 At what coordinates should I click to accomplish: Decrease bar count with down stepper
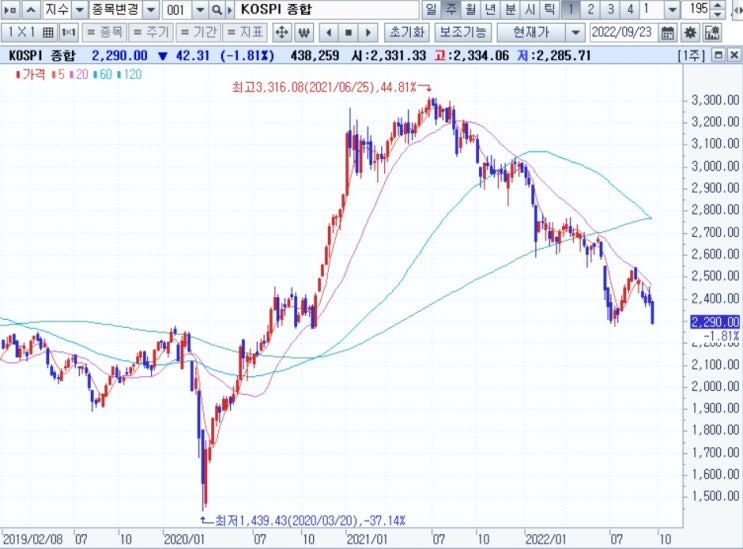pyautogui.click(x=718, y=14)
